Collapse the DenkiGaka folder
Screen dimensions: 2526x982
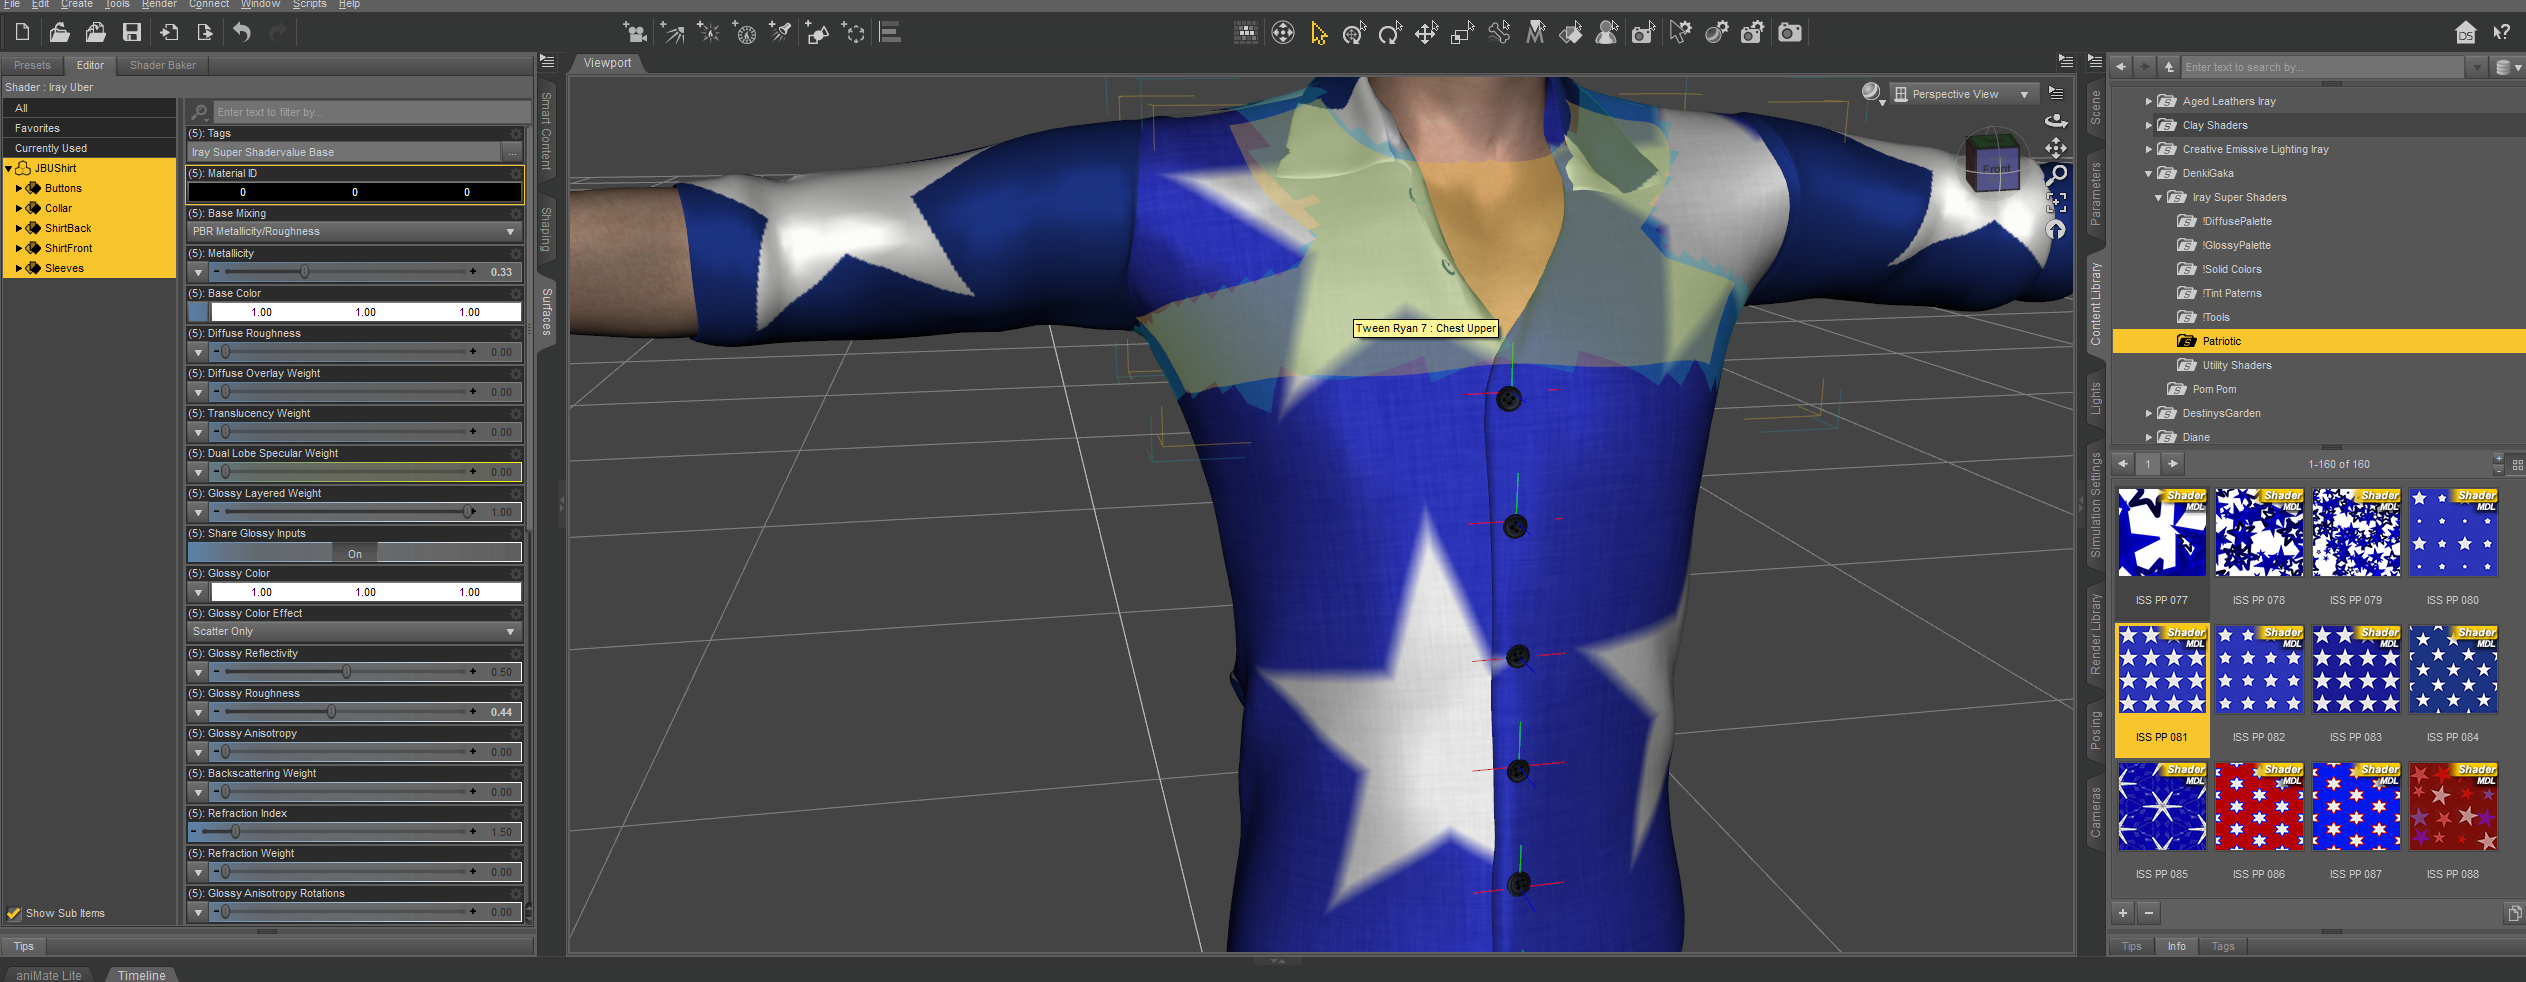[2149, 173]
